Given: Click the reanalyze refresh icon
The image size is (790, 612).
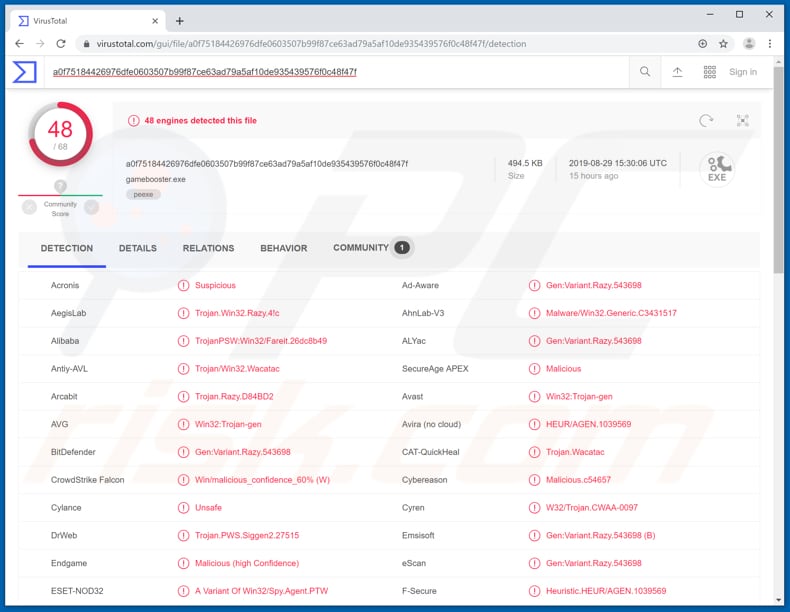Looking at the screenshot, I should [x=706, y=120].
